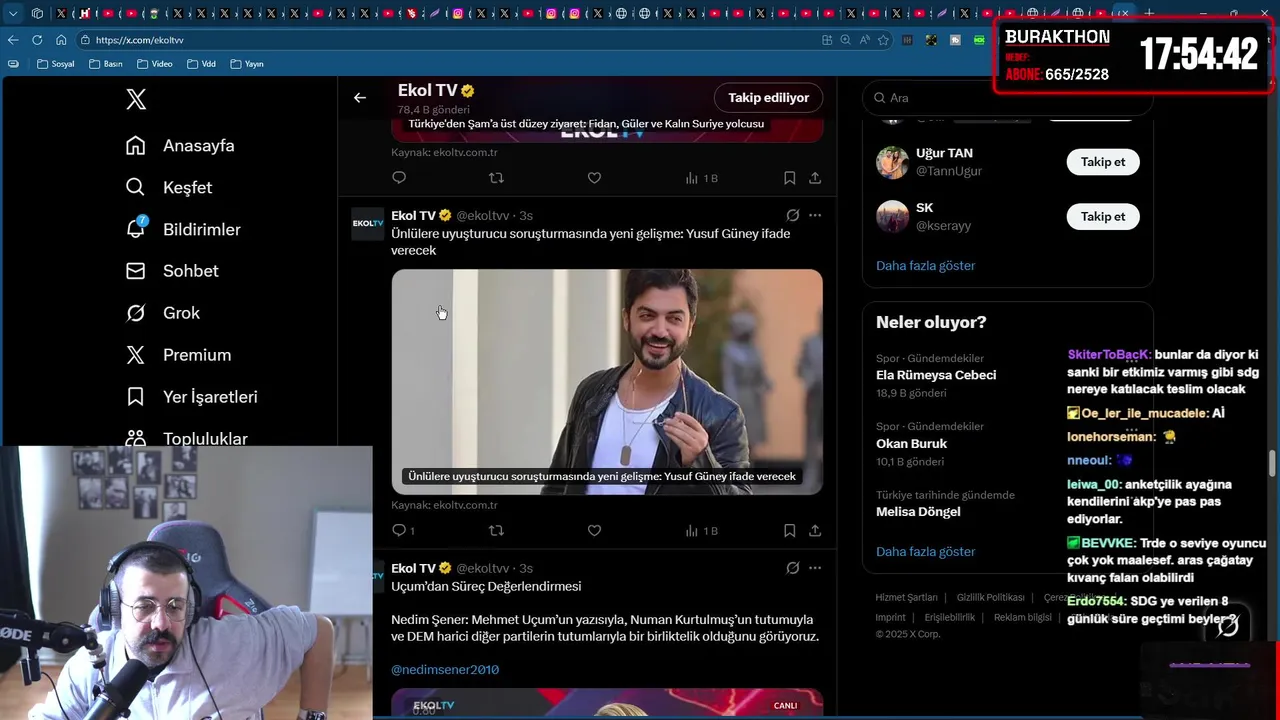Open the Imprint footer link

coord(890,618)
